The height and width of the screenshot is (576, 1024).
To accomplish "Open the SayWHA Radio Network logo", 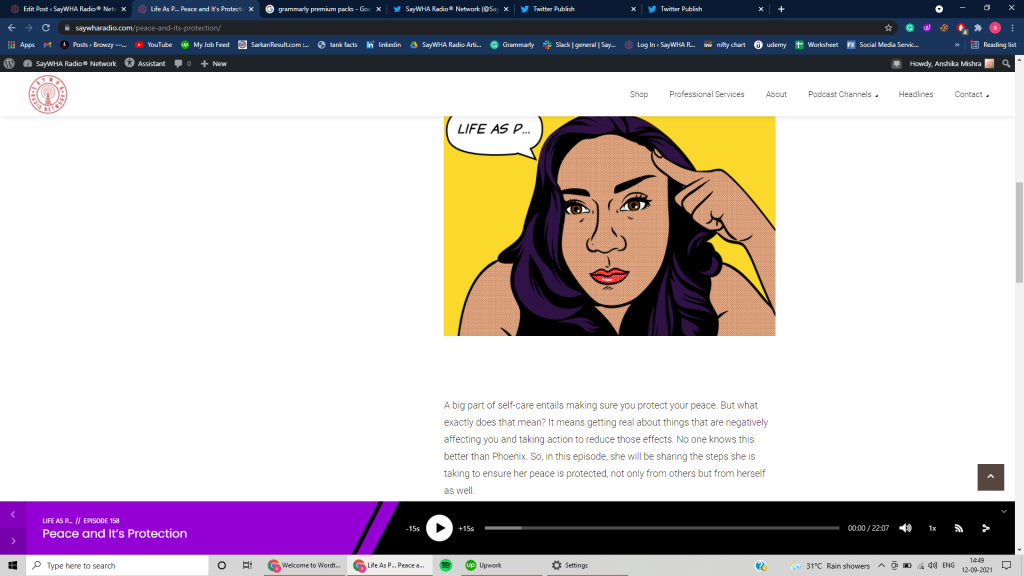I will coord(48,95).
